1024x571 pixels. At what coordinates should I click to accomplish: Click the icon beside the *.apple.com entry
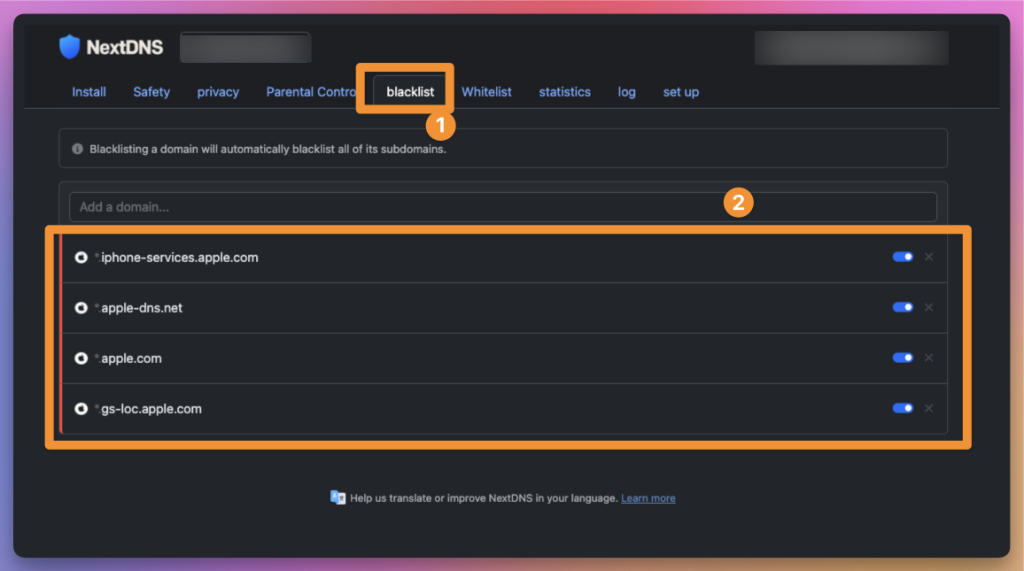(x=81, y=358)
